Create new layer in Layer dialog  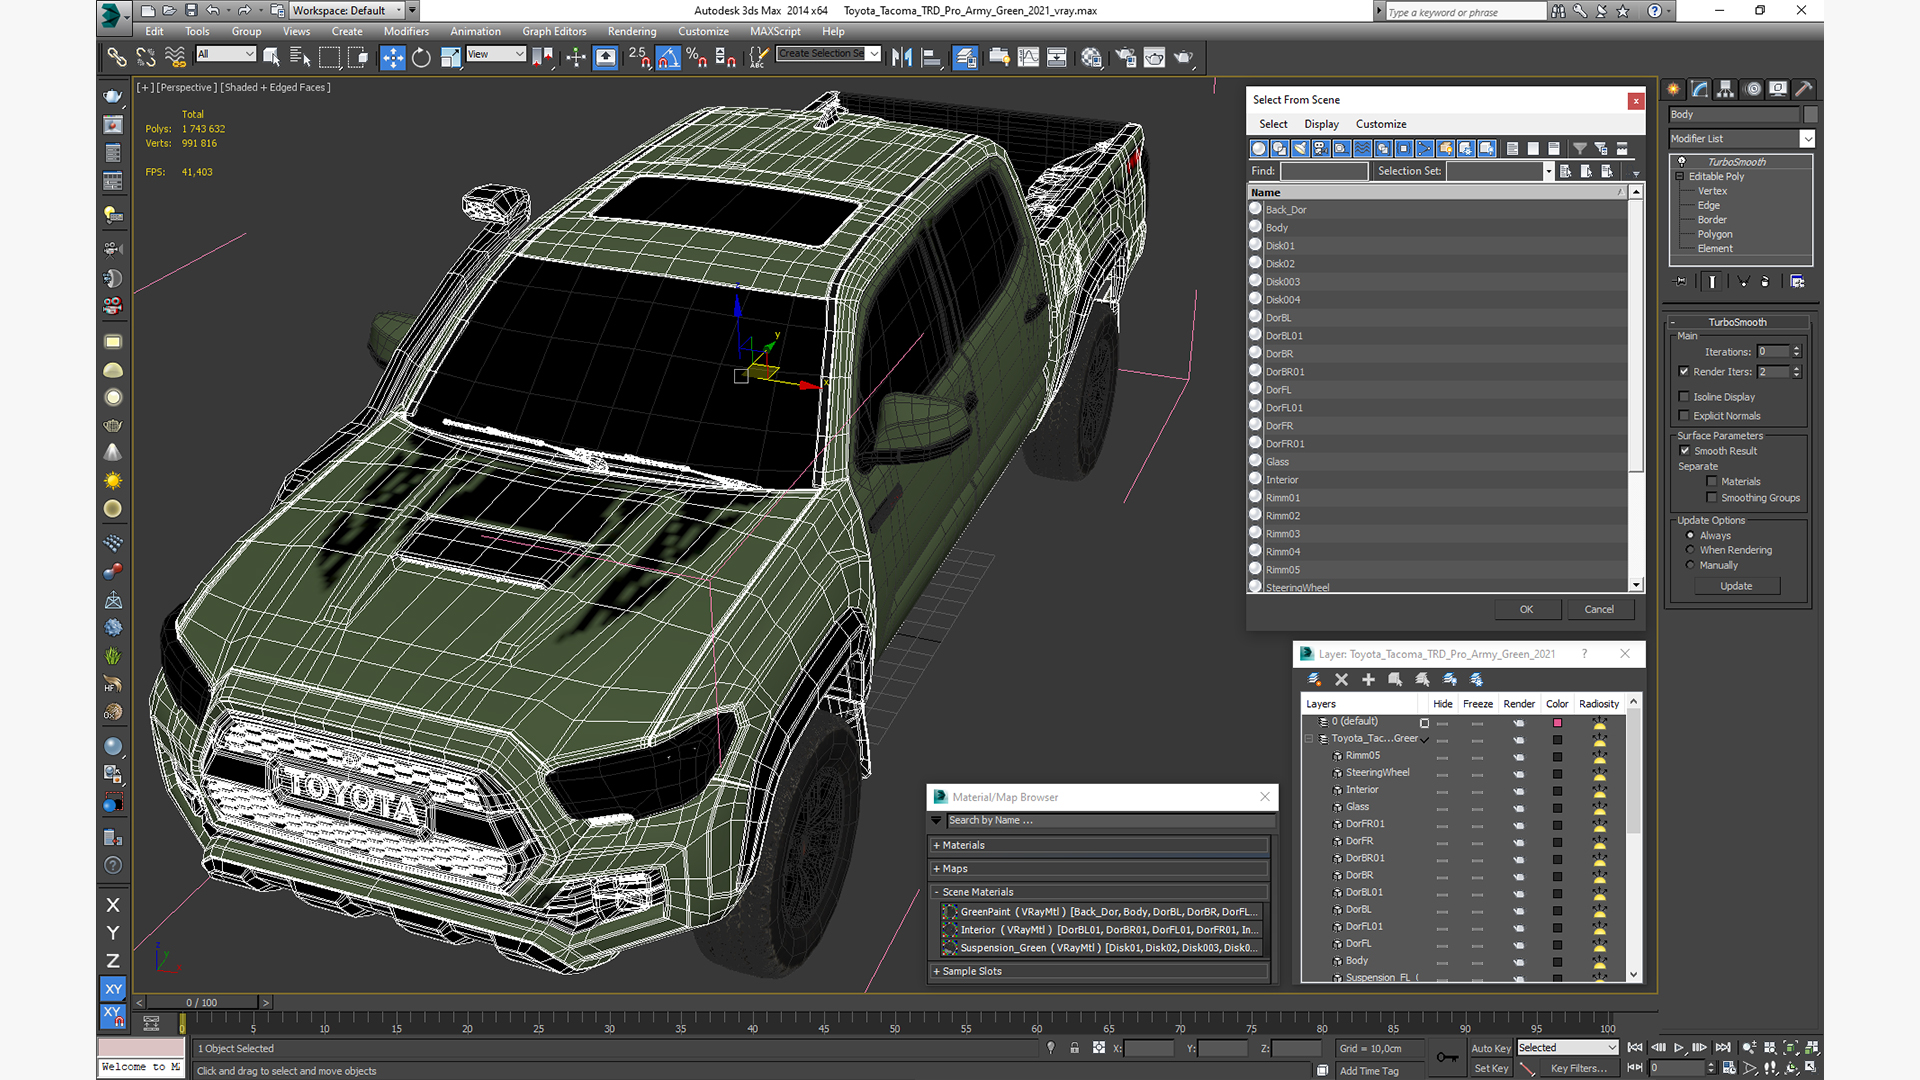[1314, 679]
